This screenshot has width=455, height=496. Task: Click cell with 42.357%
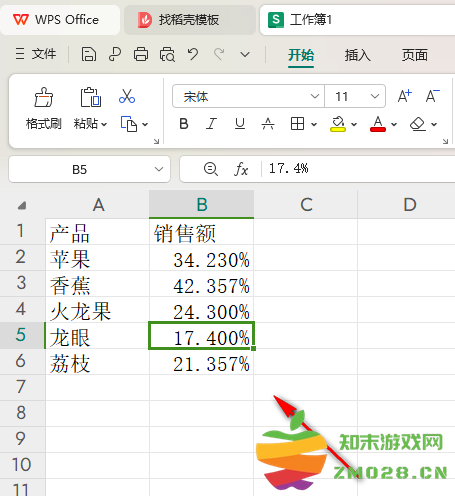pos(201,284)
